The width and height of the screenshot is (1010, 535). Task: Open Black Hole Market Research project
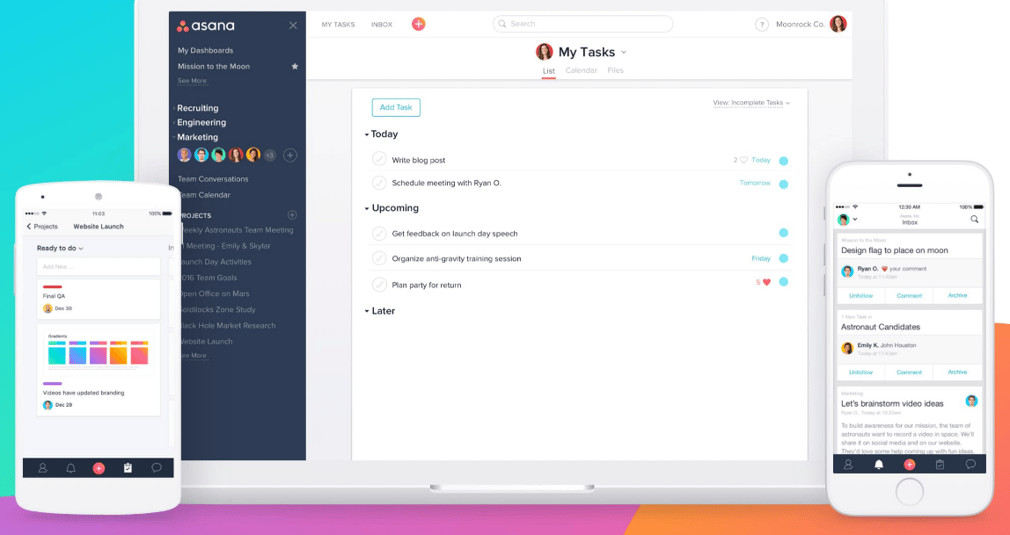point(228,326)
